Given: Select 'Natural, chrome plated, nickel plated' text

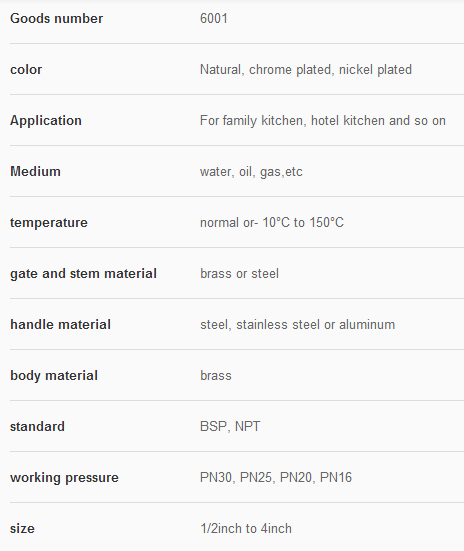Looking at the screenshot, I should tap(306, 70).
